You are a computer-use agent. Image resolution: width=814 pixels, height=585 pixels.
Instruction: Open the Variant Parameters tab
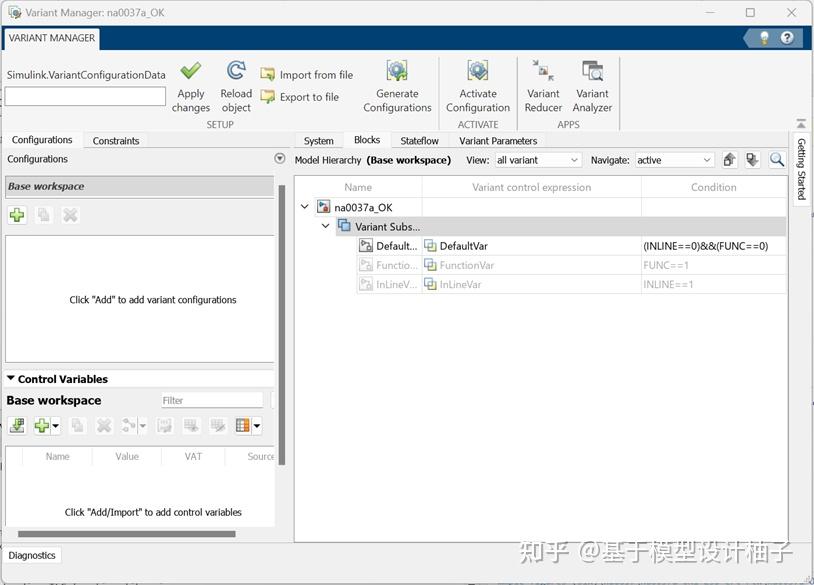click(x=498, y=141)
